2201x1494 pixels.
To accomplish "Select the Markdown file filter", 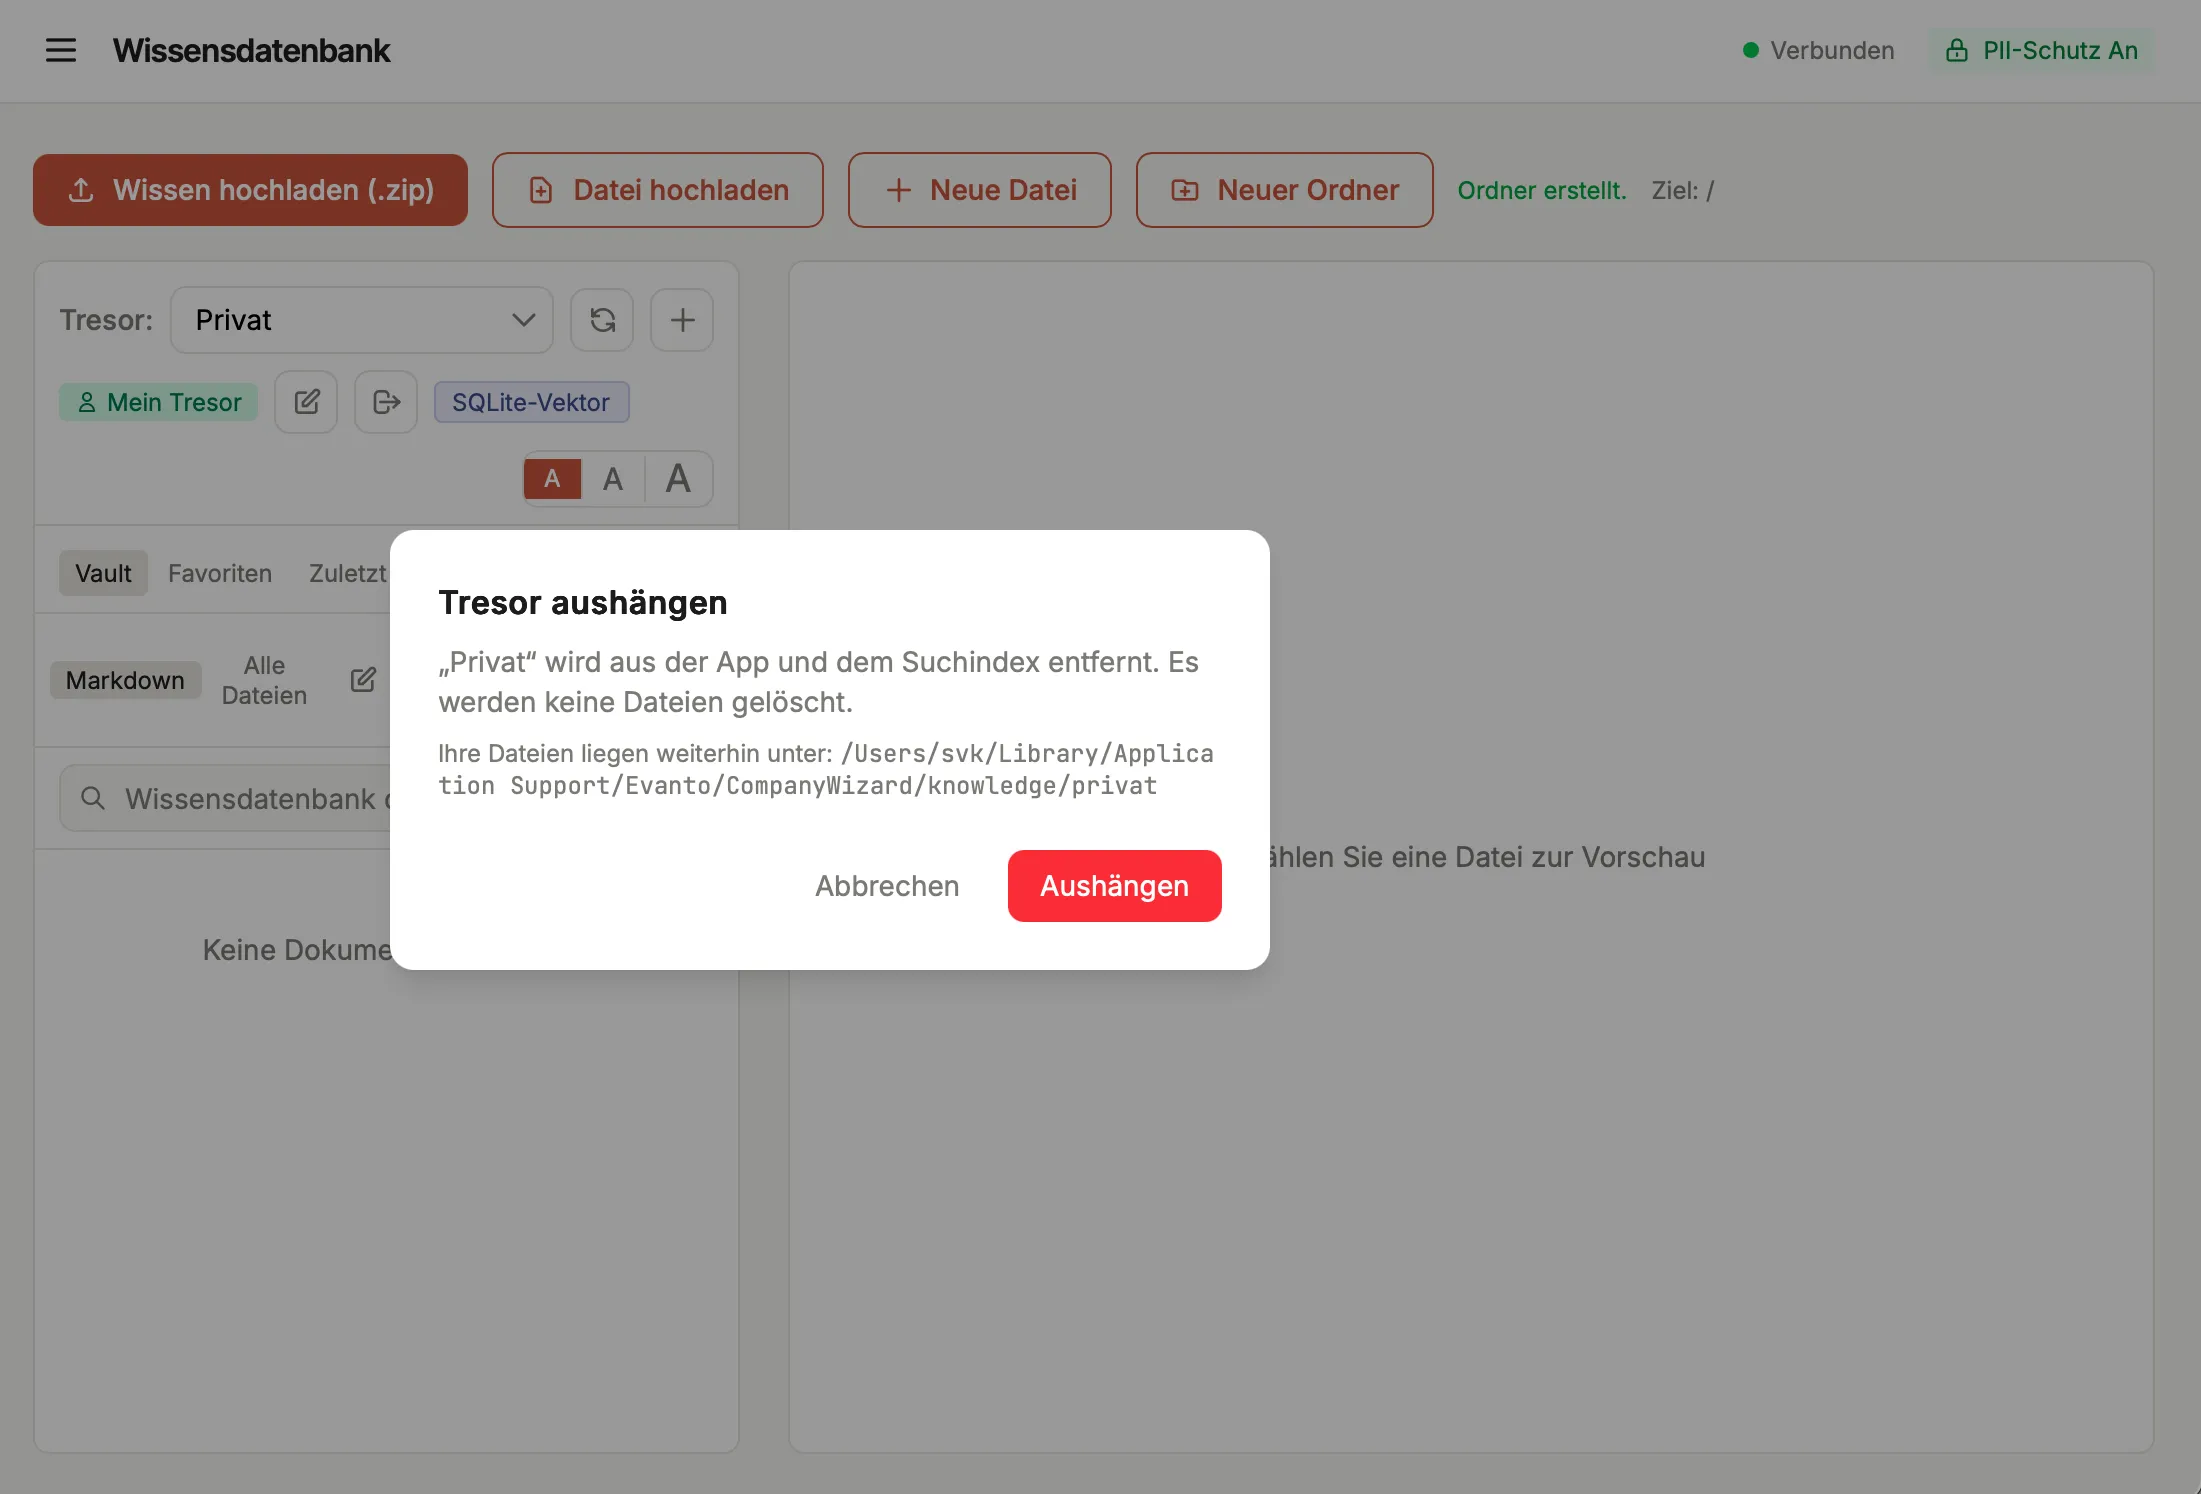I will 125,680.
